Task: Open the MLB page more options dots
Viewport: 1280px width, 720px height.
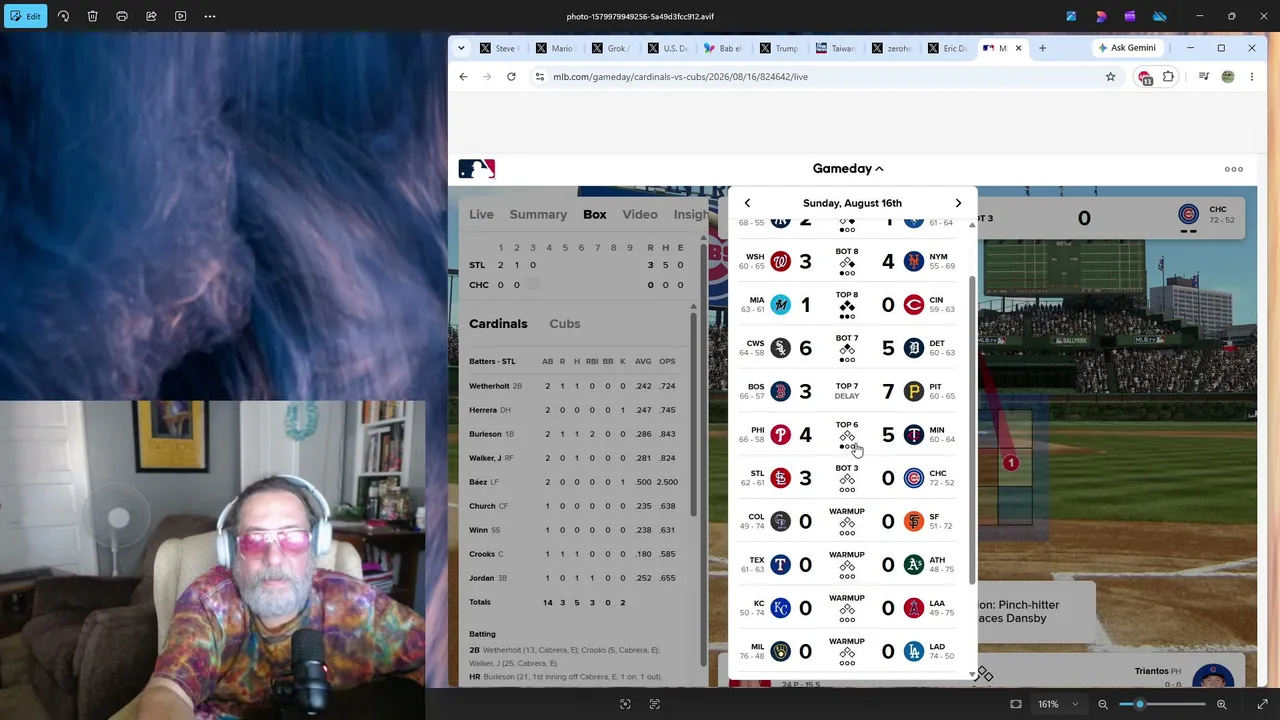Action: point(1234,169)
